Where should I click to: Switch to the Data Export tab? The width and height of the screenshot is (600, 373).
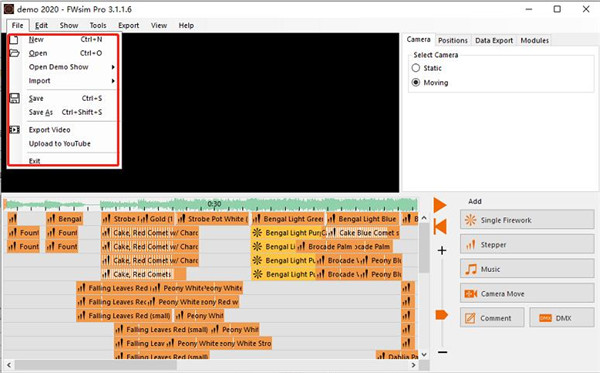(x=494, y=40)
